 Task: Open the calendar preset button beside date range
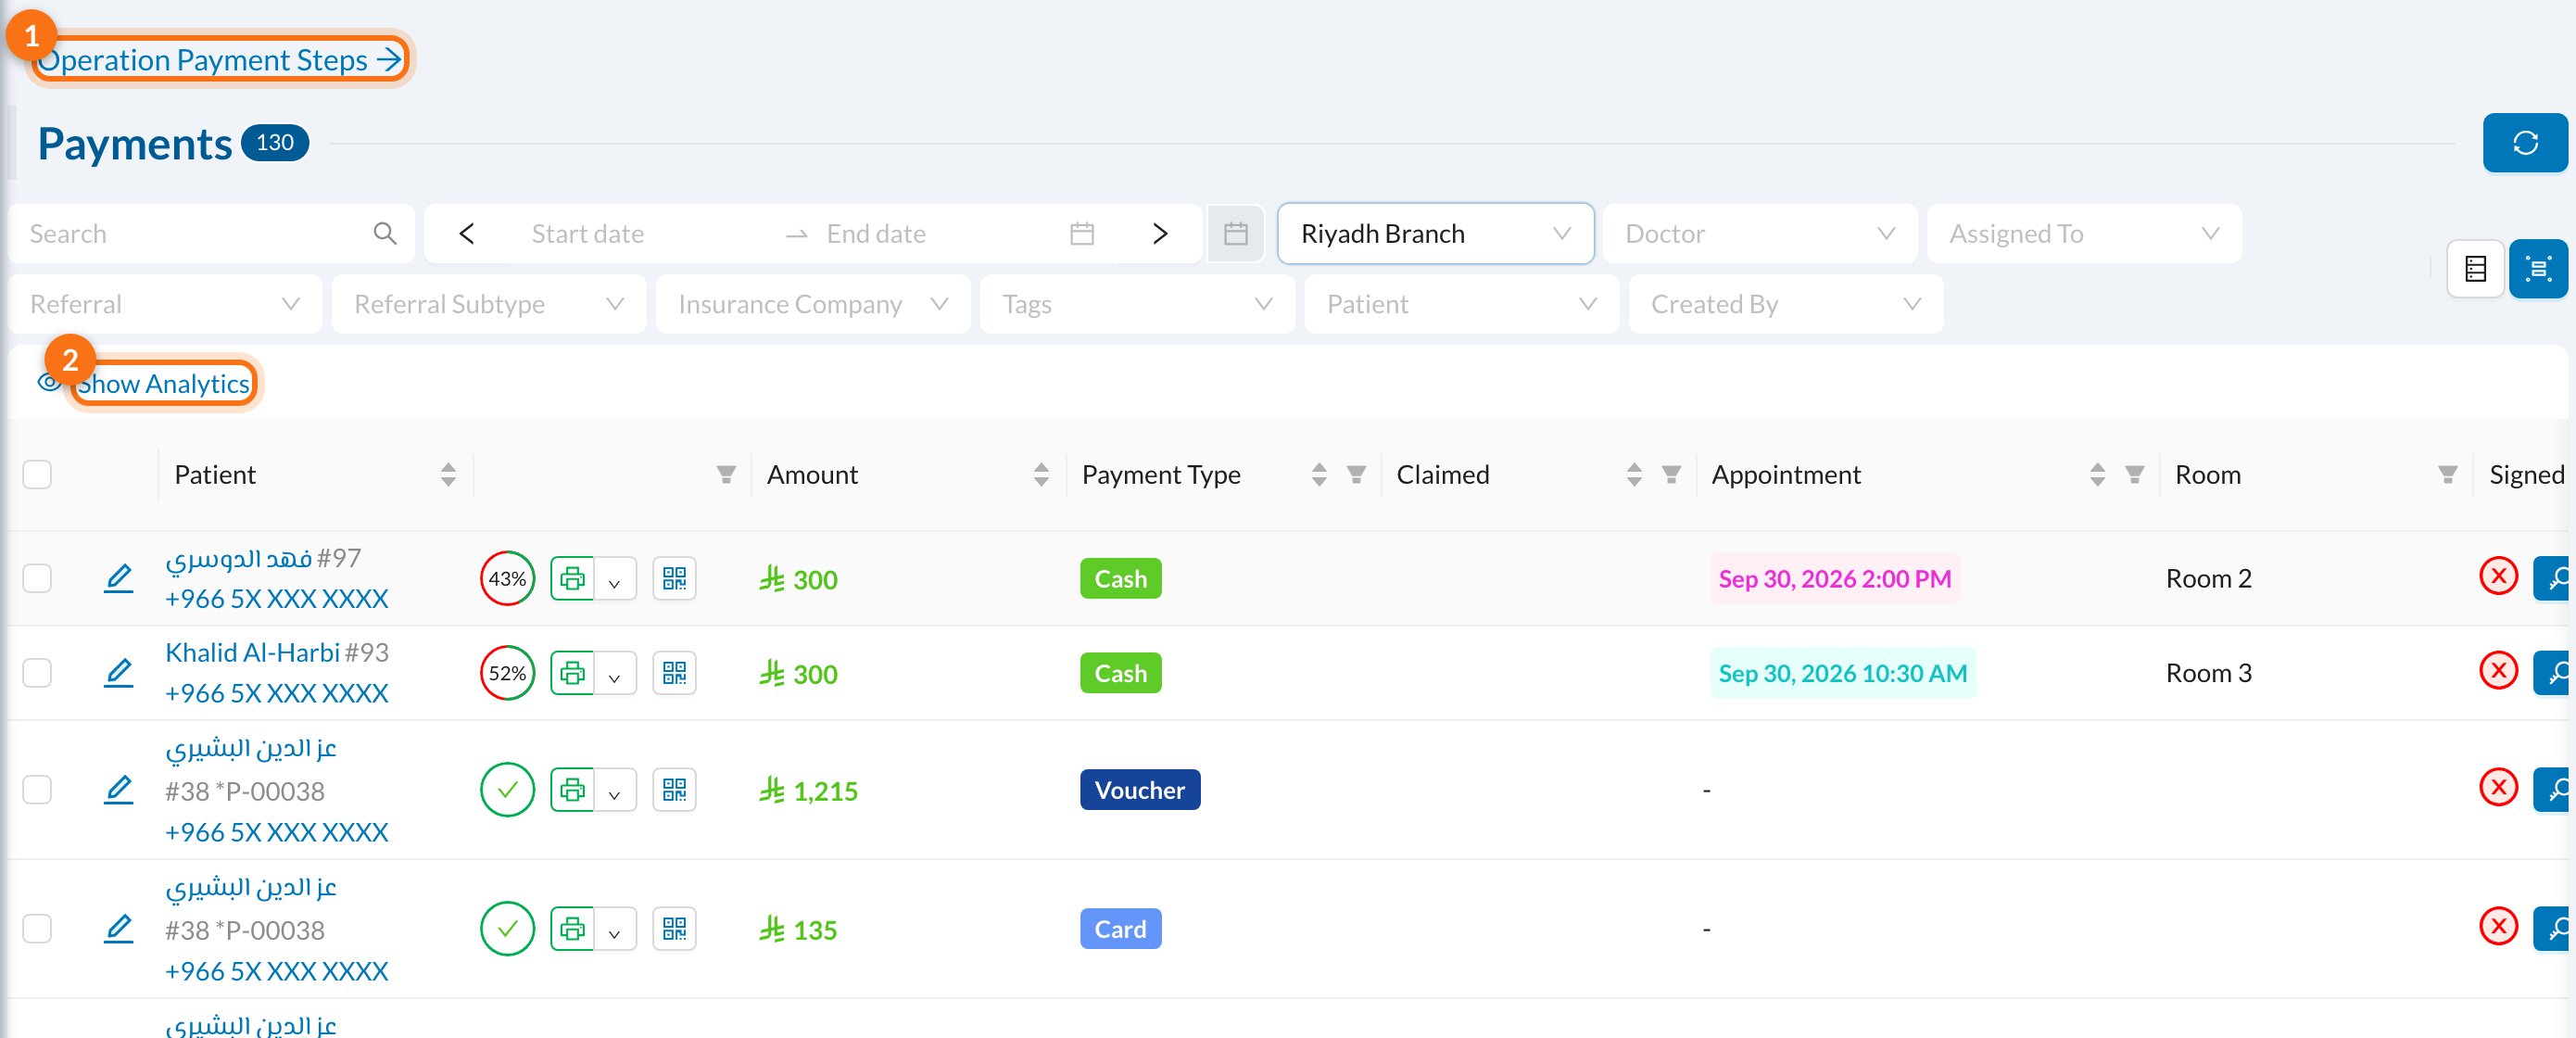pos(1236,234)
